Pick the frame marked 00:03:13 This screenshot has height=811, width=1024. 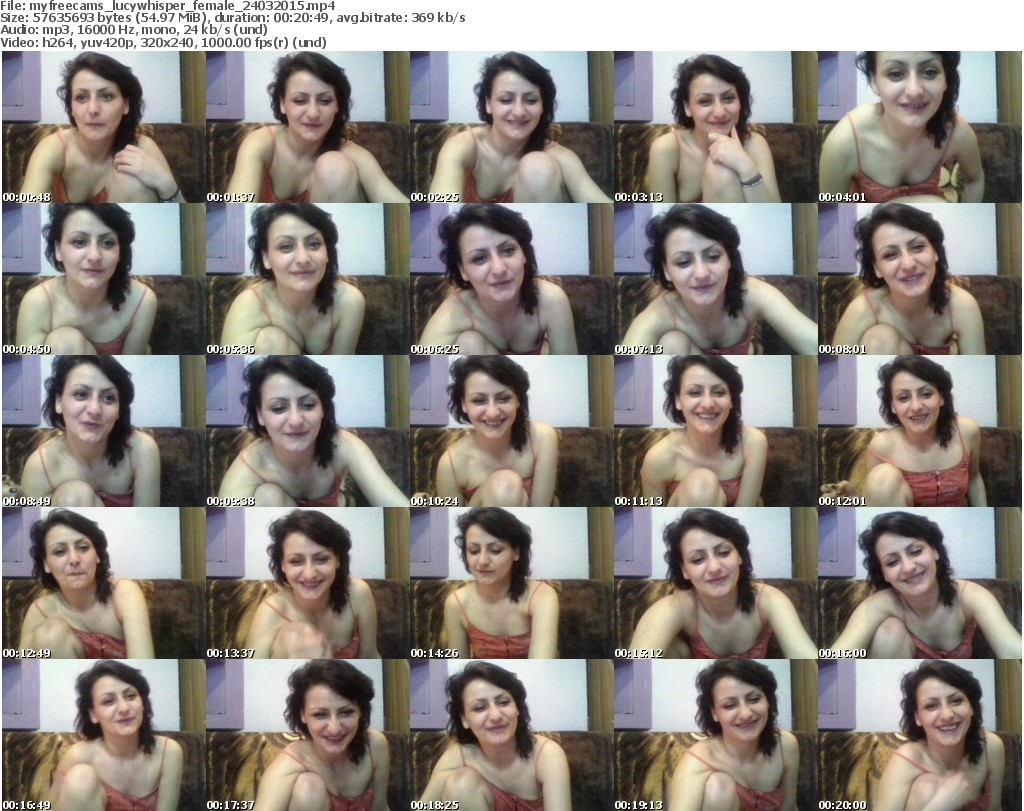[x=716, y=127]
